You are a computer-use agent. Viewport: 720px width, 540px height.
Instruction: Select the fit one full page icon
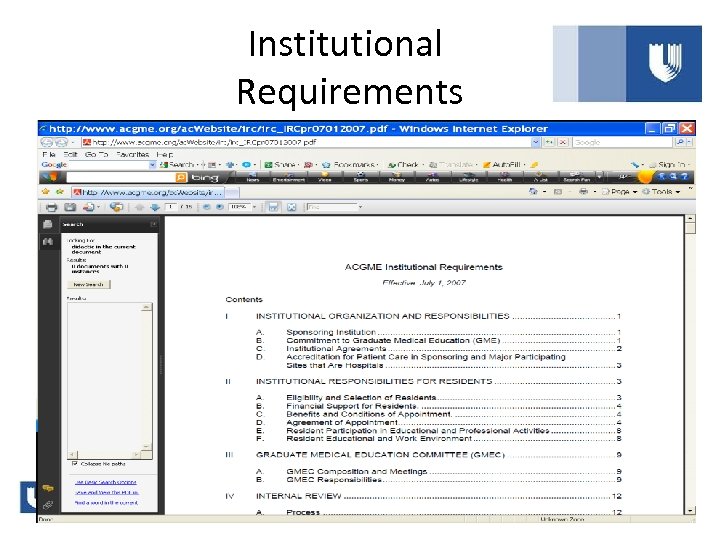[x=292, y=207]
